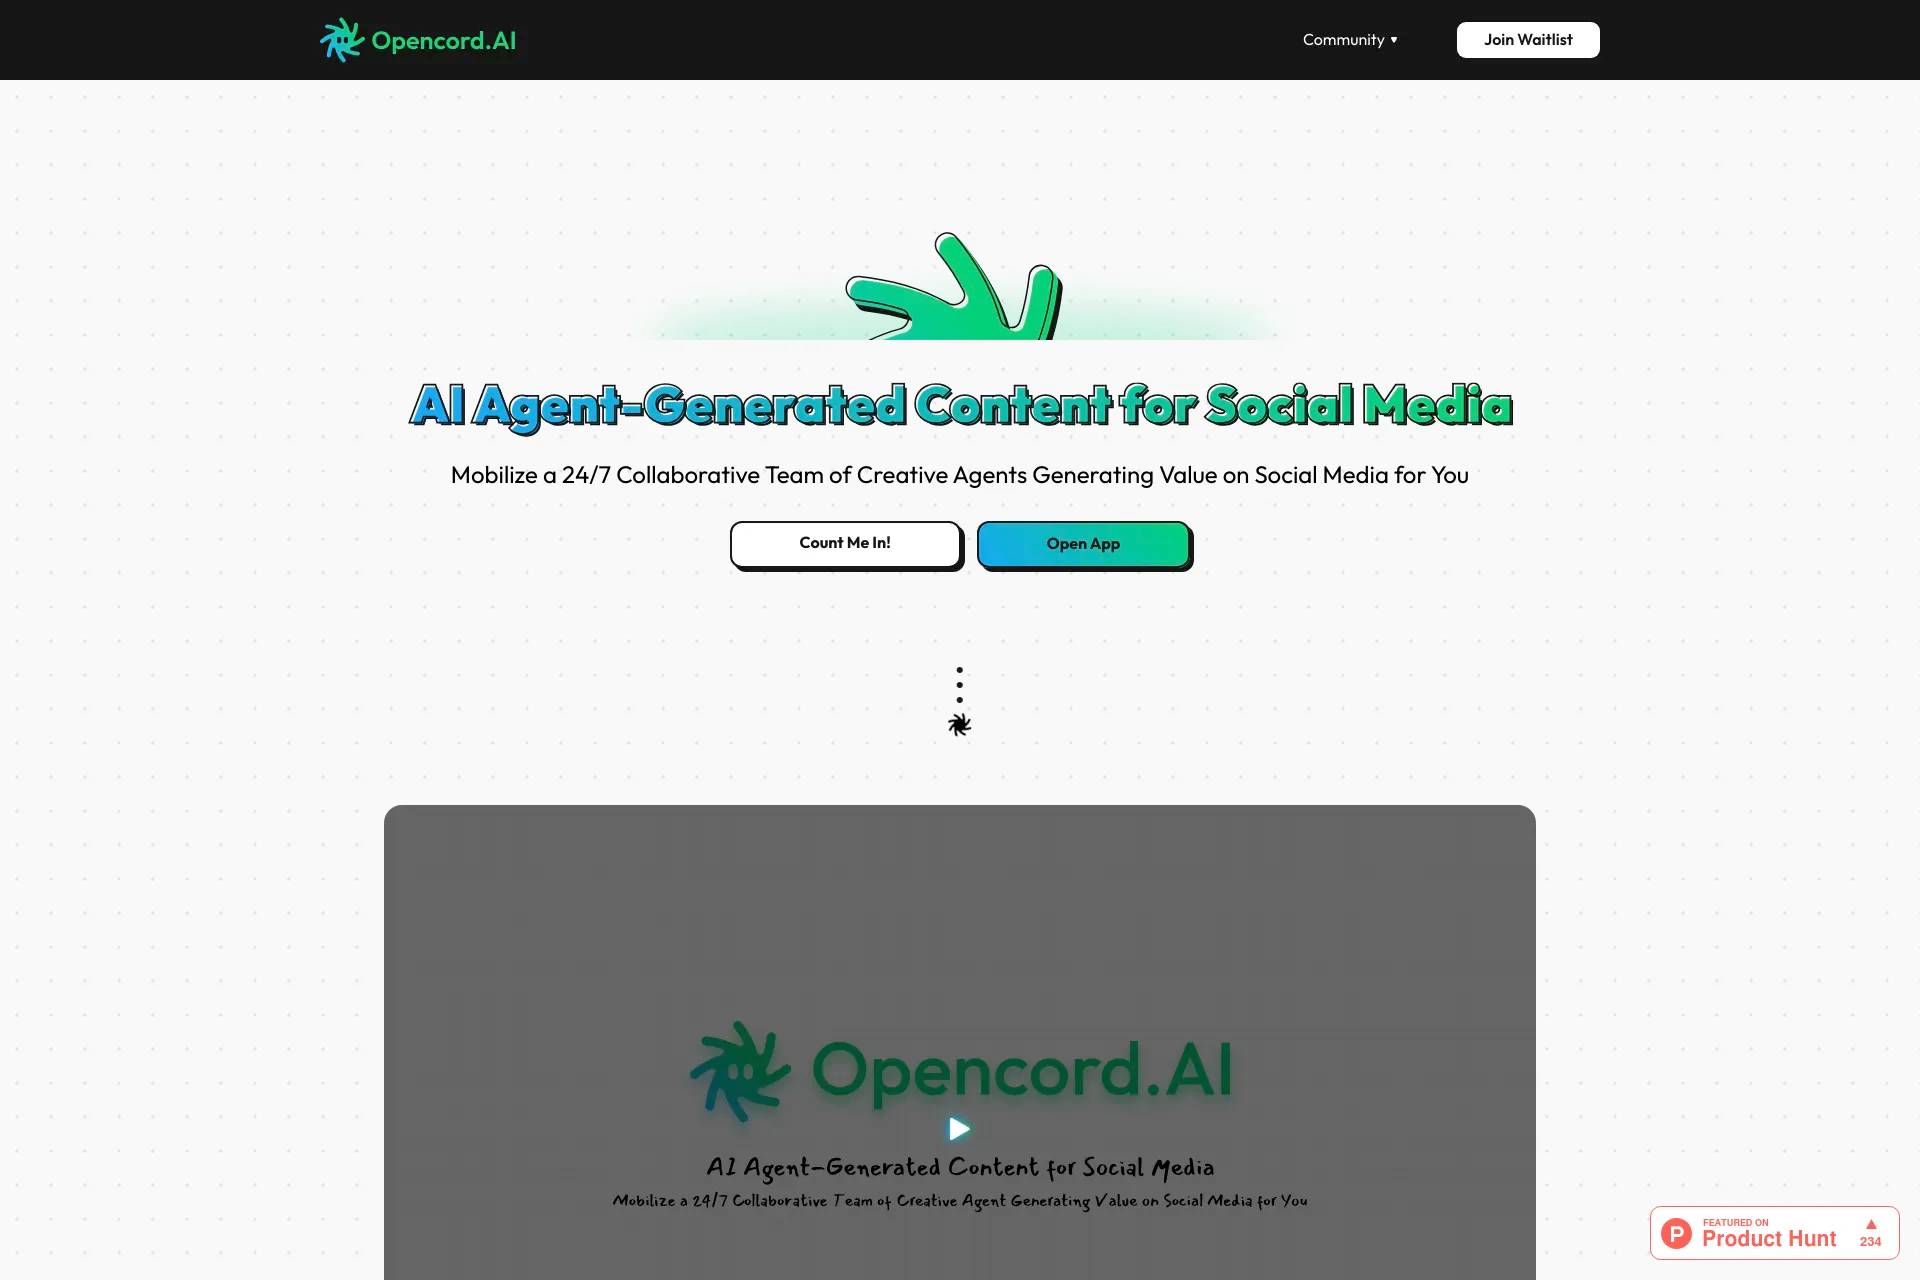Click the teal Open App gradient button
The height and width of the screenshot is (1280, 1920).
pyautogui.click(x=1083, y=541)
